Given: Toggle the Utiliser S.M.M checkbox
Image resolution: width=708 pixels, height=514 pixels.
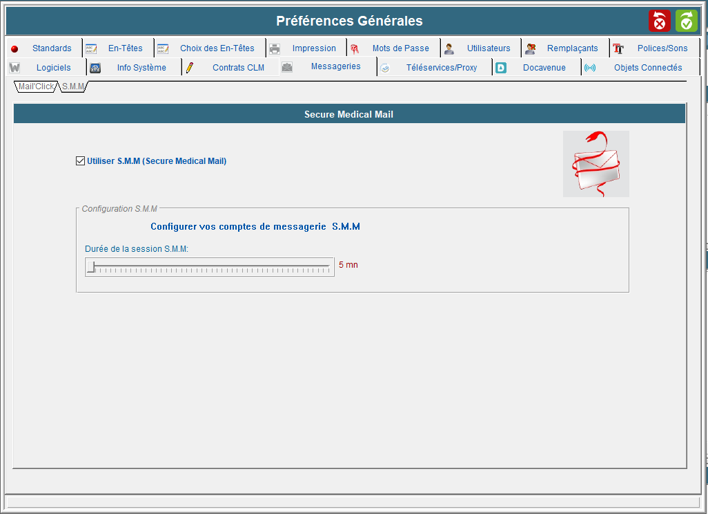Looking at the screenshot, I should pyautogui.click(x=81, y=160).
